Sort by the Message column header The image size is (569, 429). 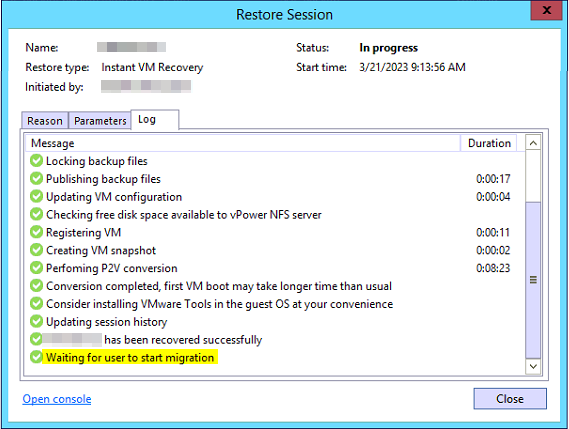(x=243, y=143)
